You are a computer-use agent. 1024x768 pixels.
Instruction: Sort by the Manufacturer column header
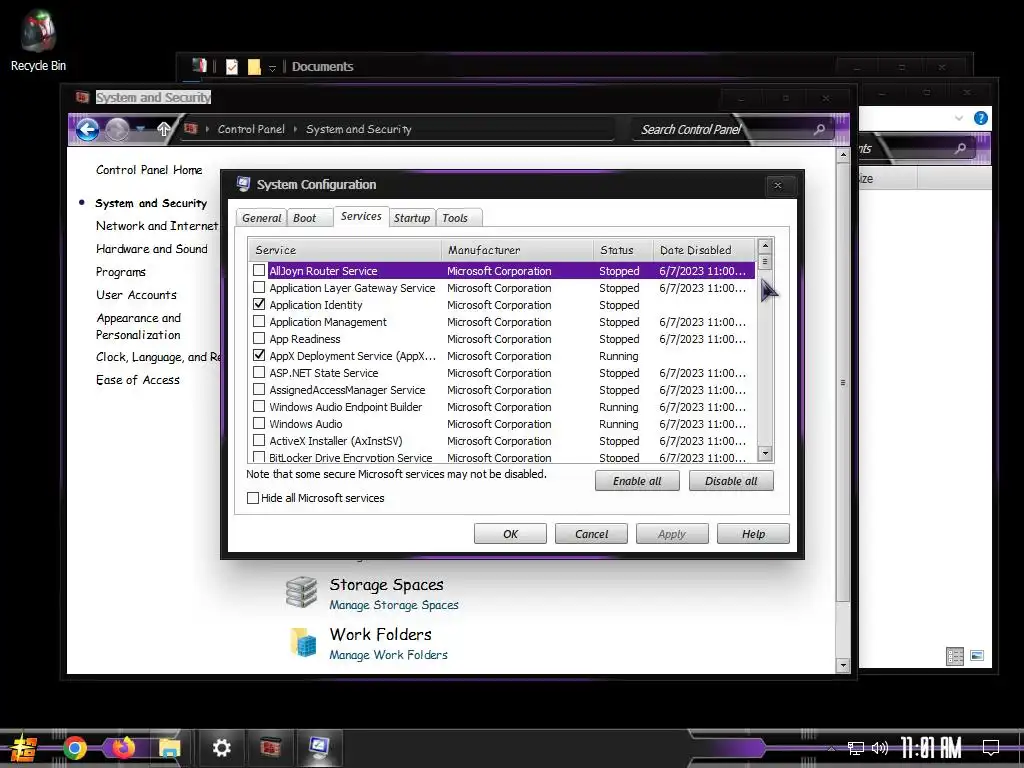click(517, 250)
